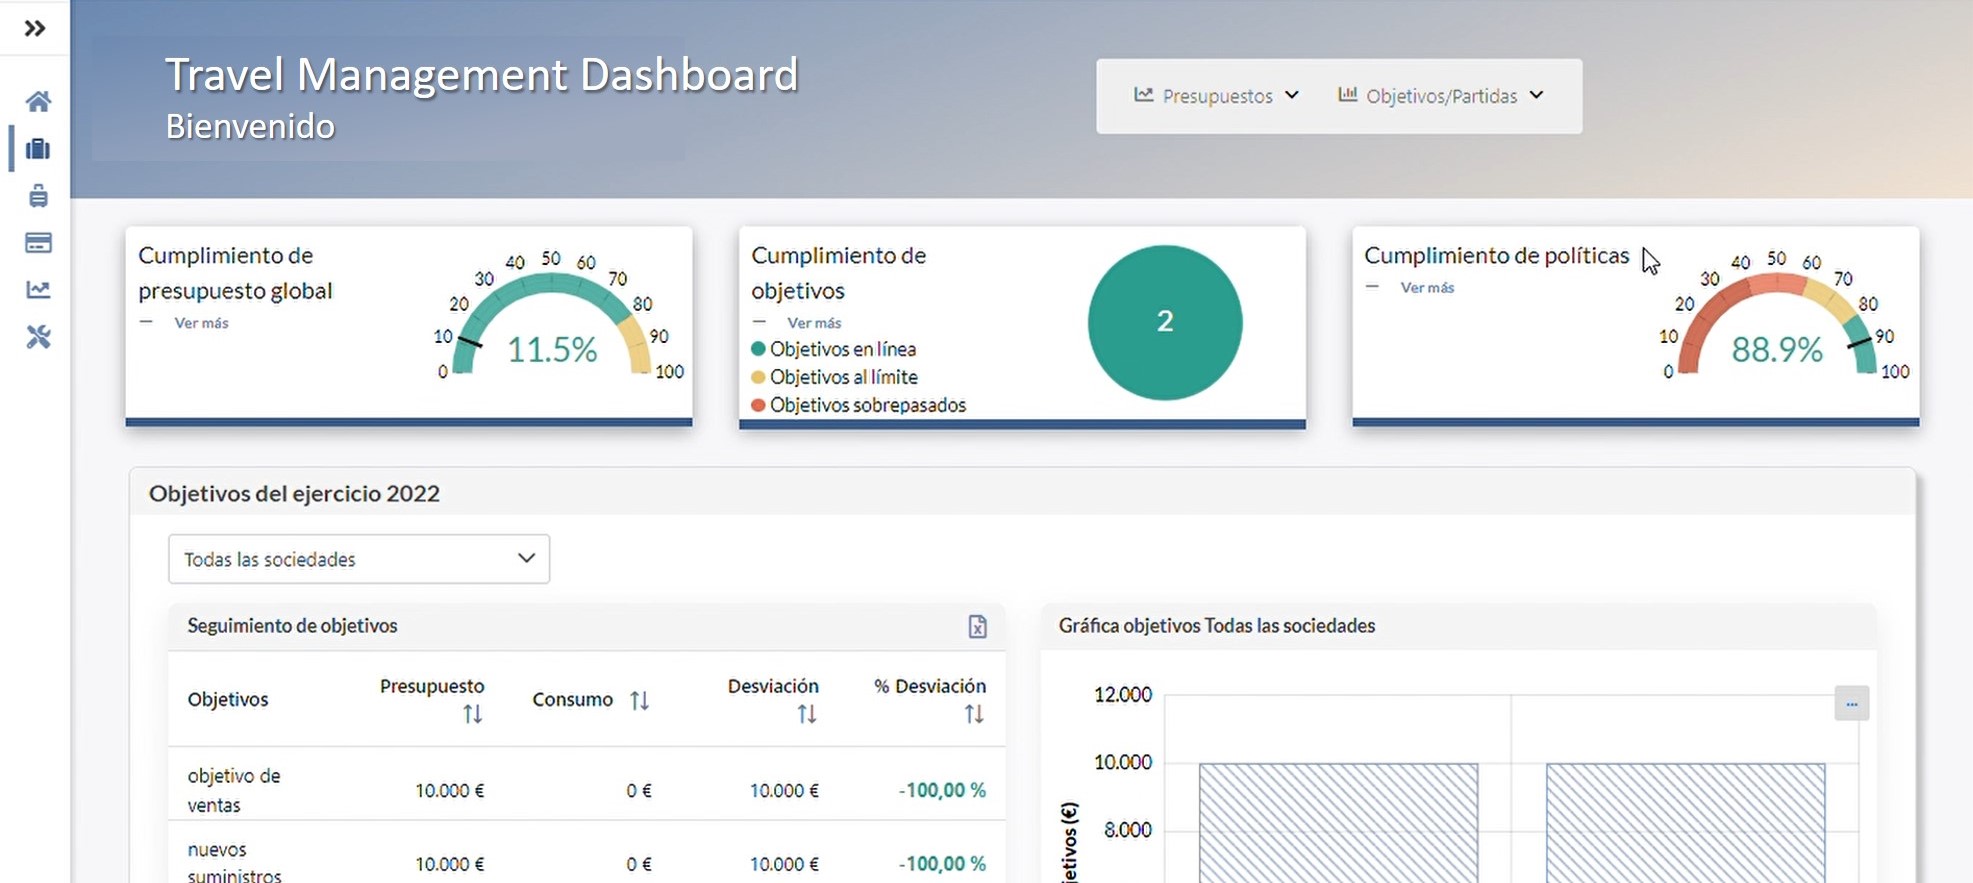Open the line chart reports sidebar icon

(x=38, y=290)
